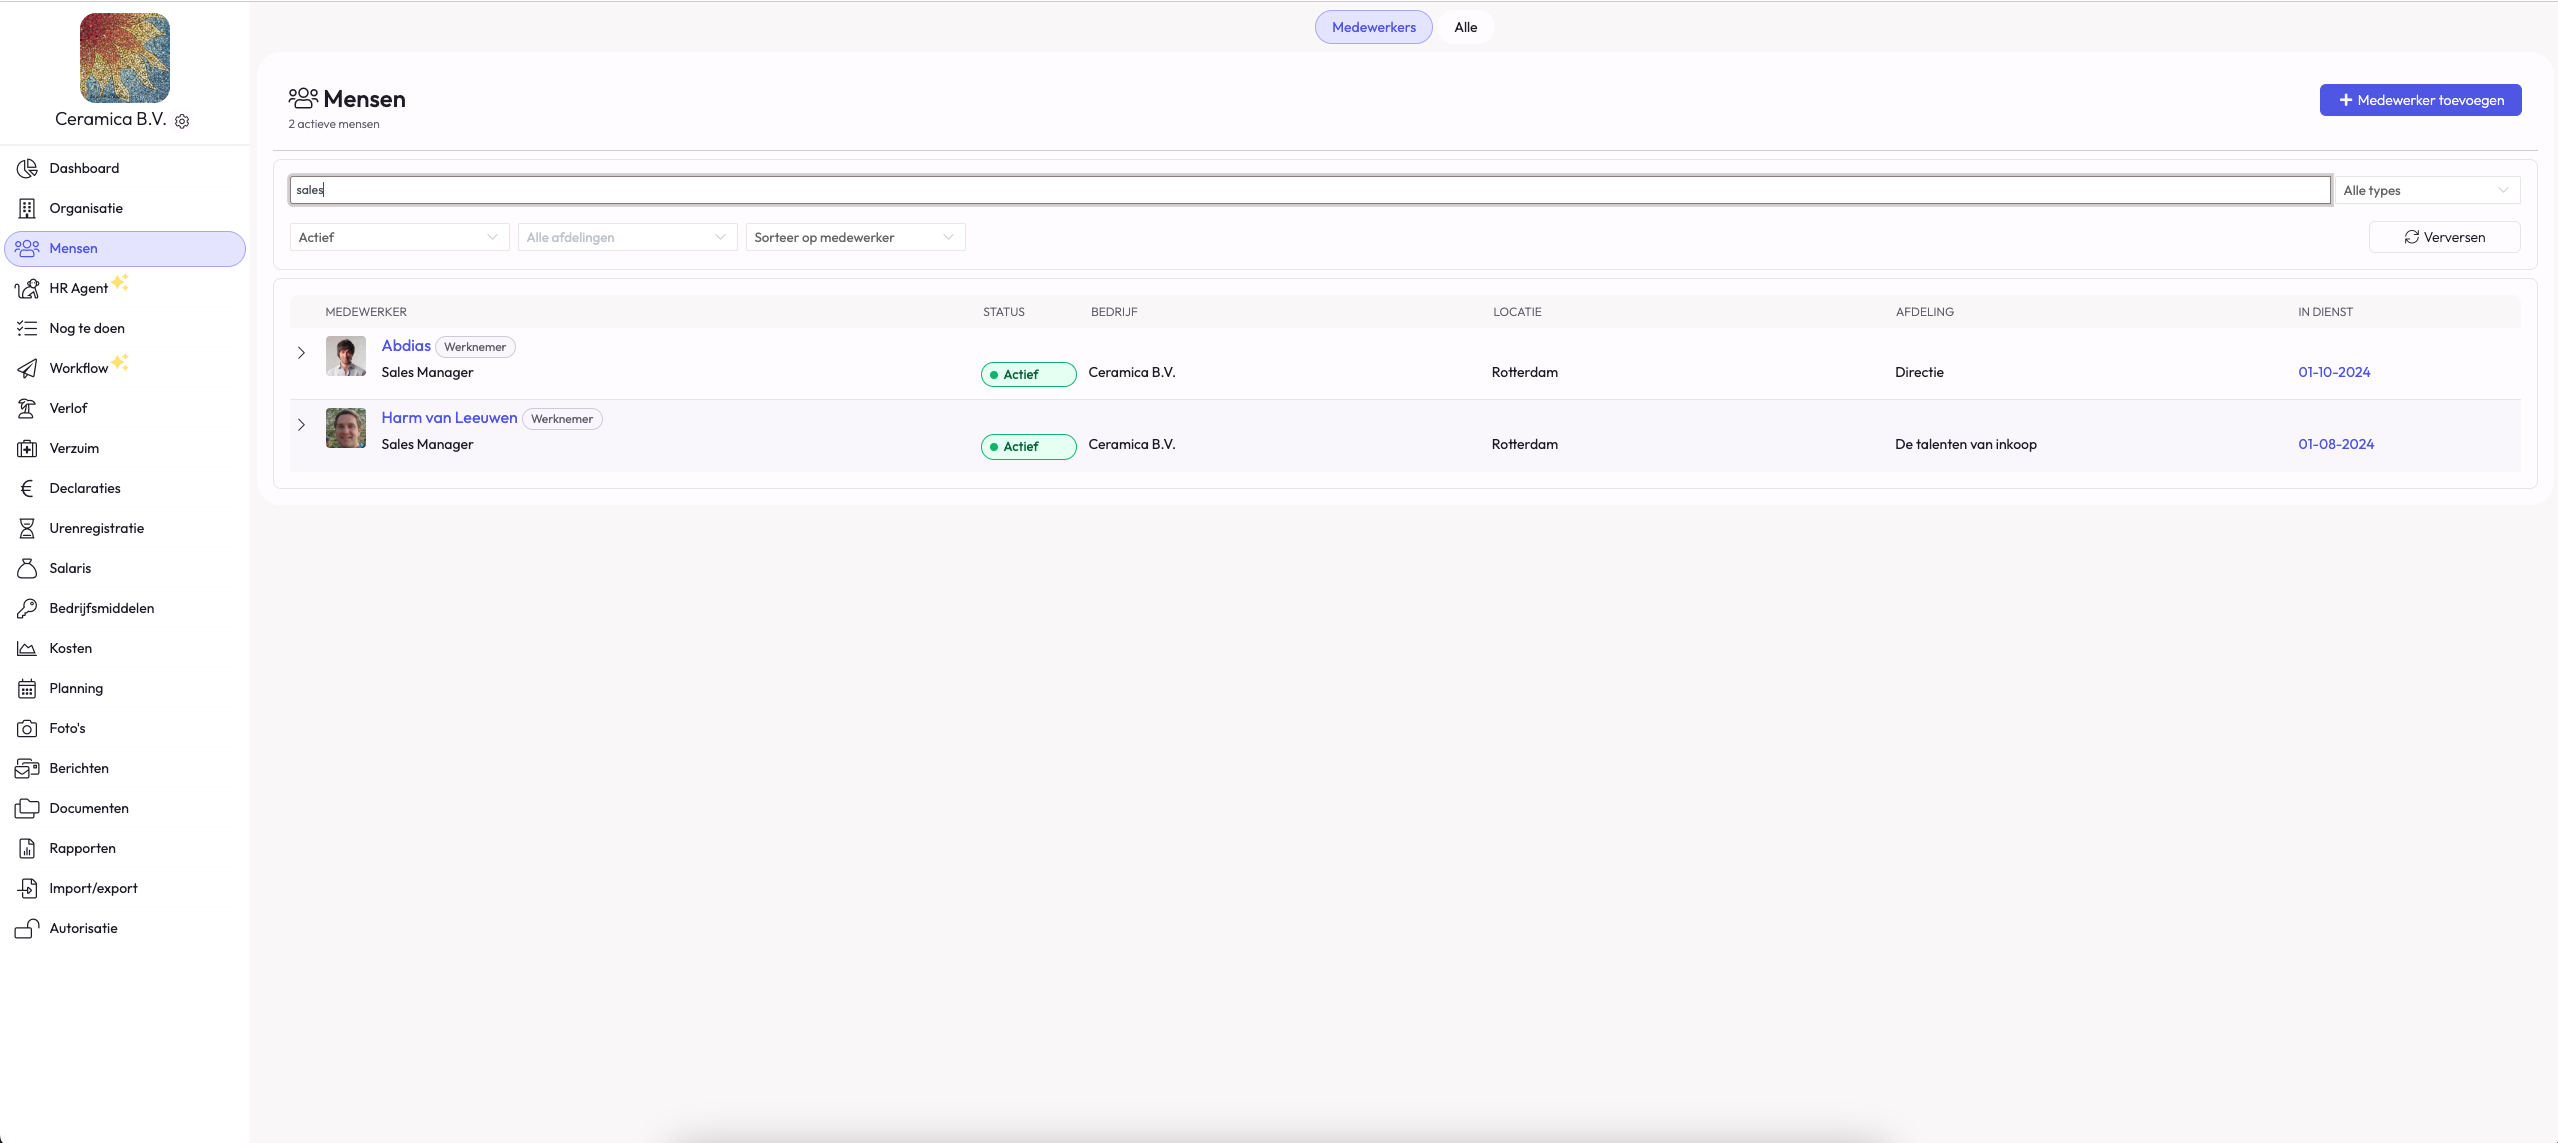Click the Verlof palm tree icon

27,408
